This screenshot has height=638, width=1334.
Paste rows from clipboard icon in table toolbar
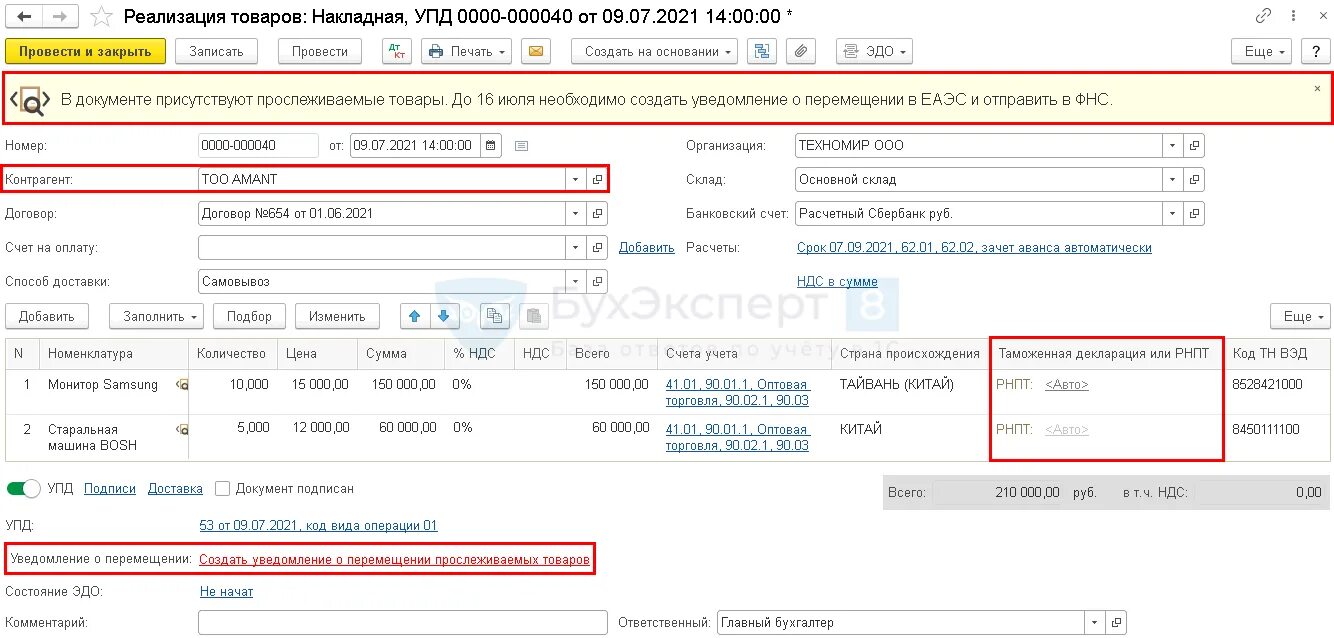coord(535,316)
